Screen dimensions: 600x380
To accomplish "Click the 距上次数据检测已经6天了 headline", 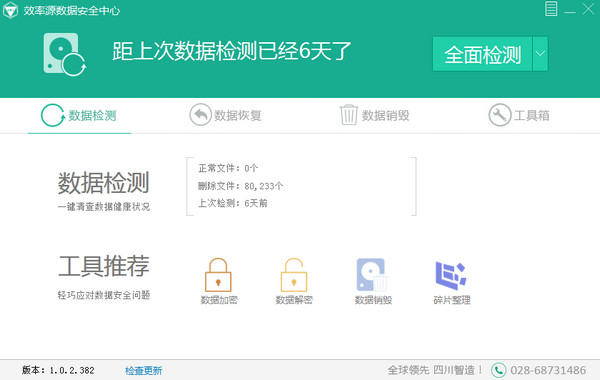I will (232, 51).
